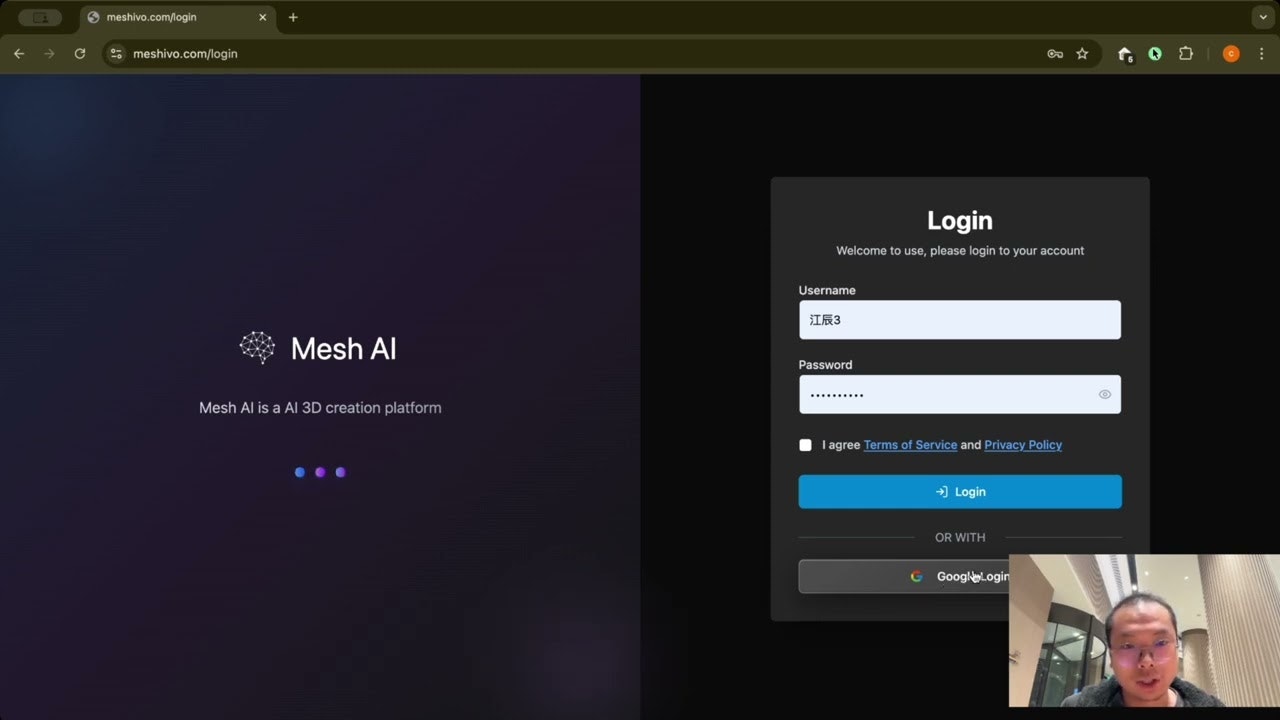1280x720 pixels.
Task: Open the Chrome password manager key icon
Action: tap(1054, 54)
